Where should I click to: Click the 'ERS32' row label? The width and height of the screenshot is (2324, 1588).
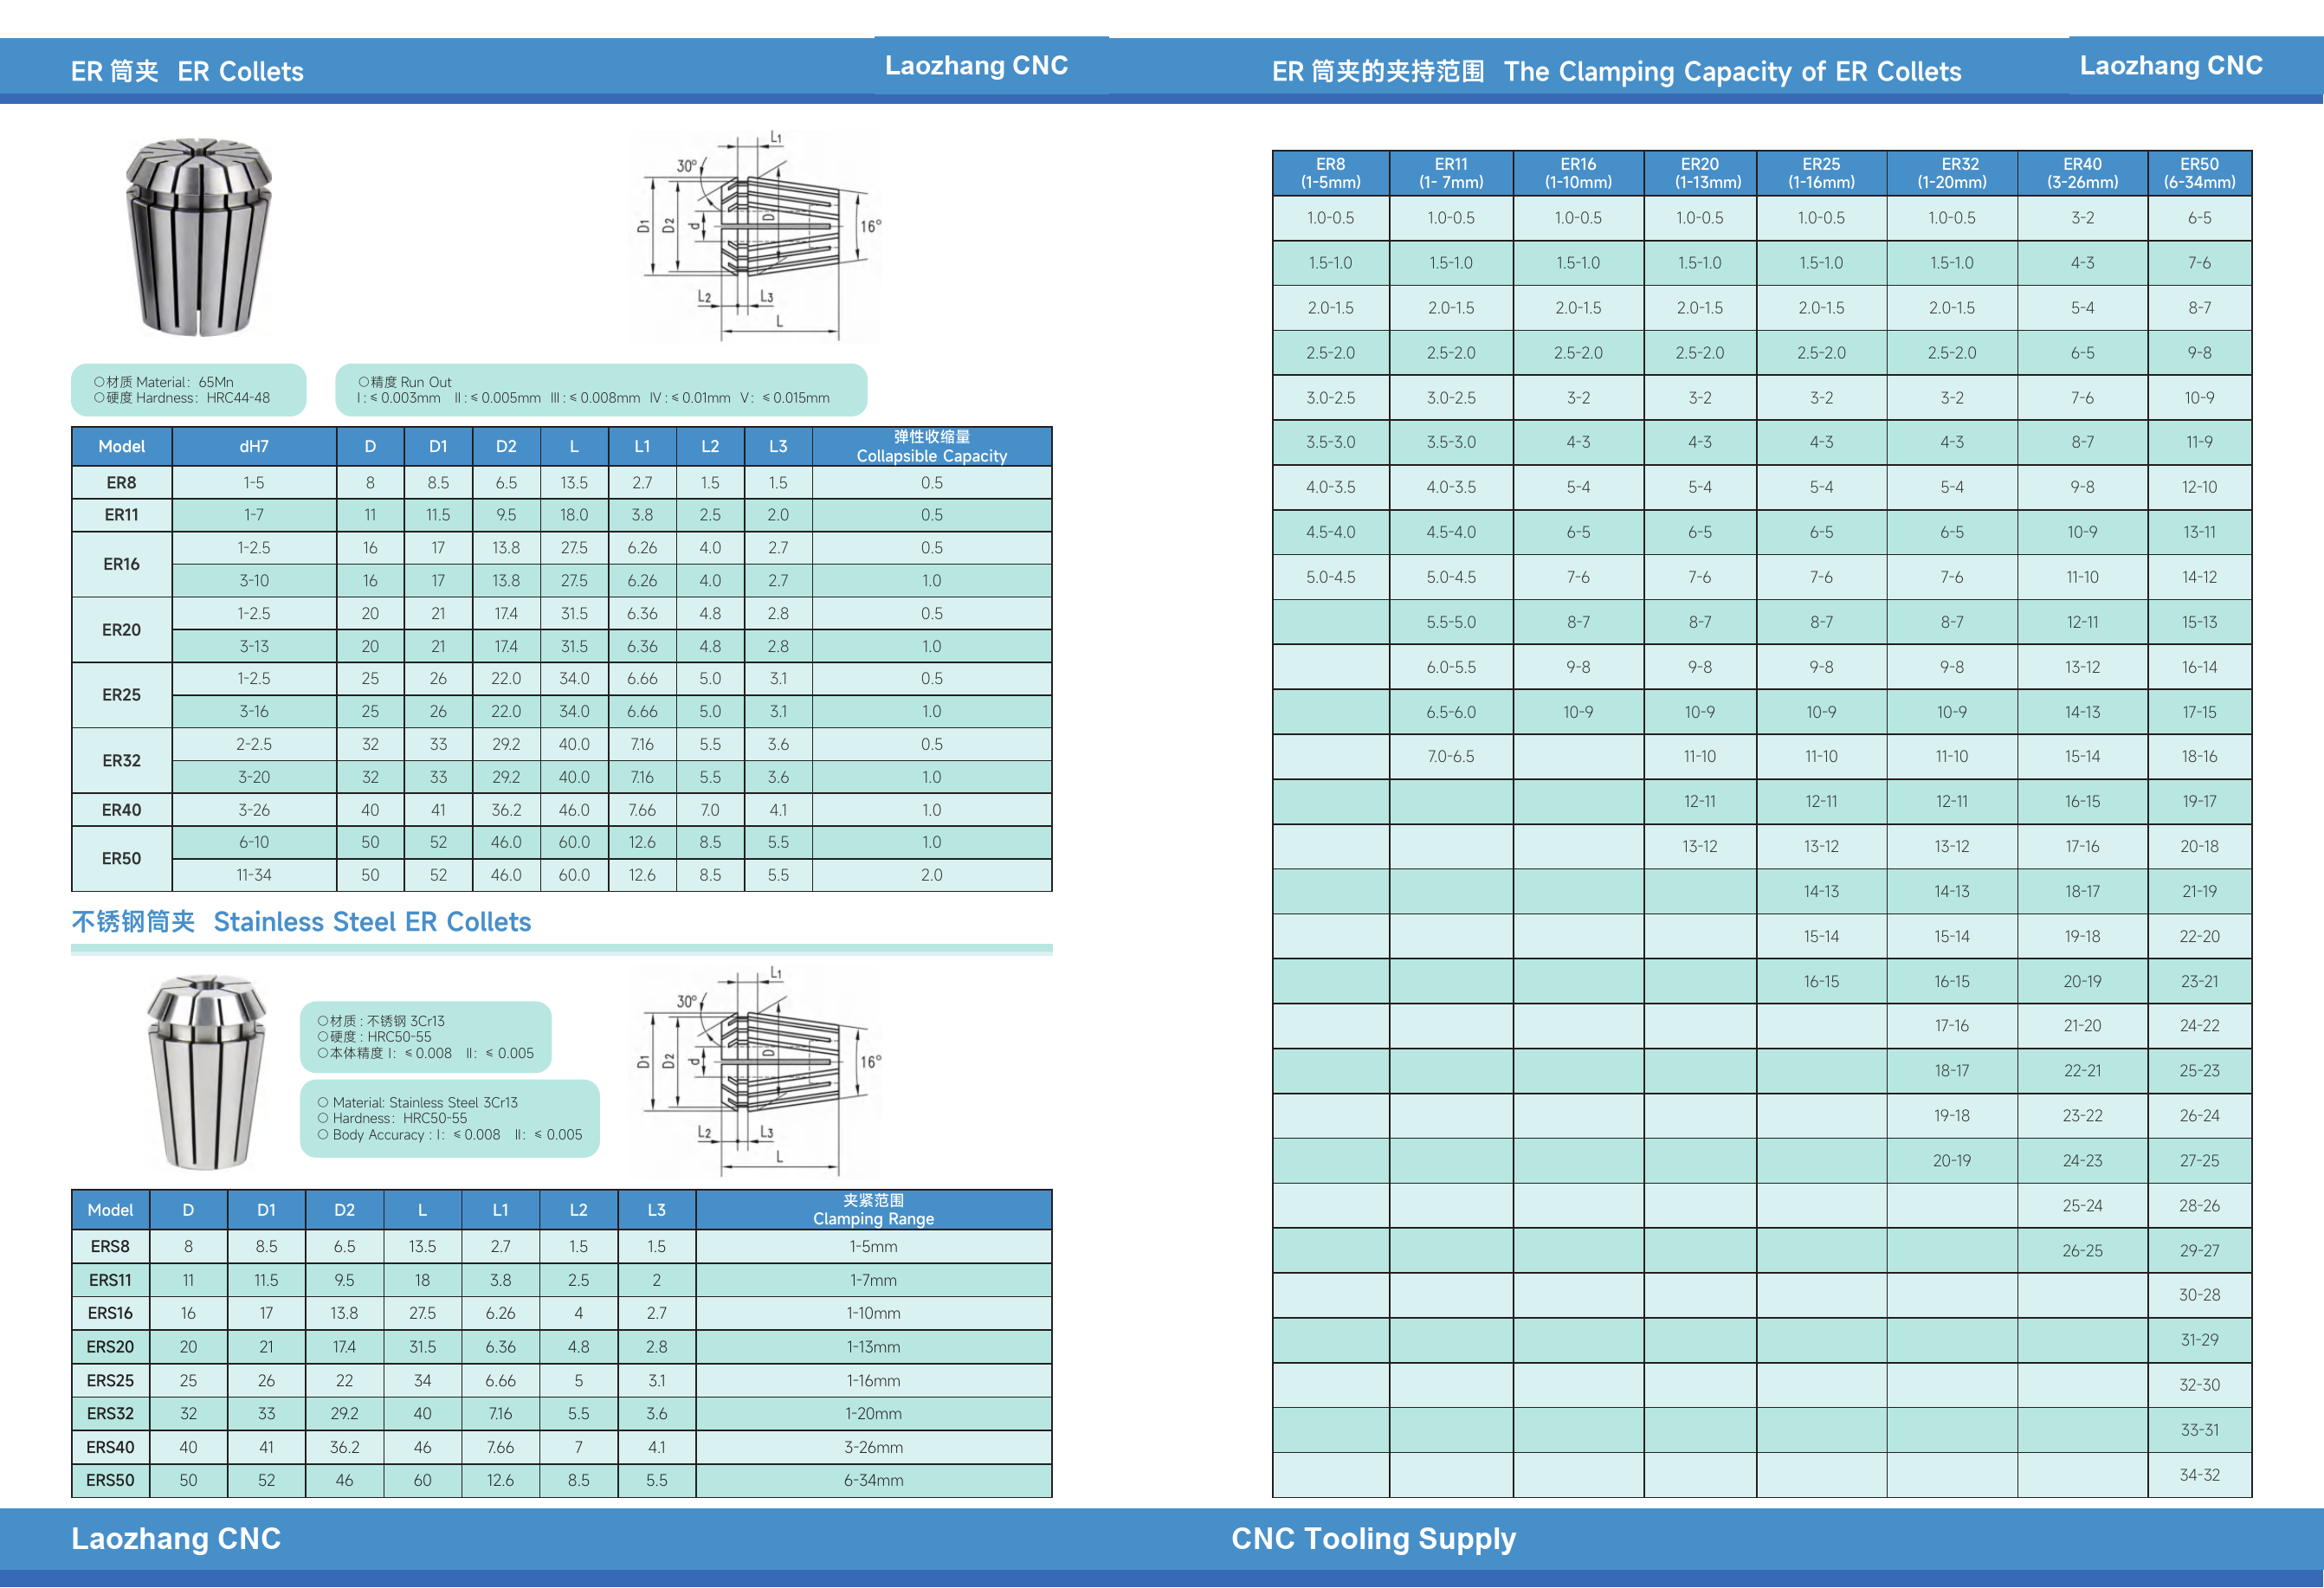click(111, 1414)
